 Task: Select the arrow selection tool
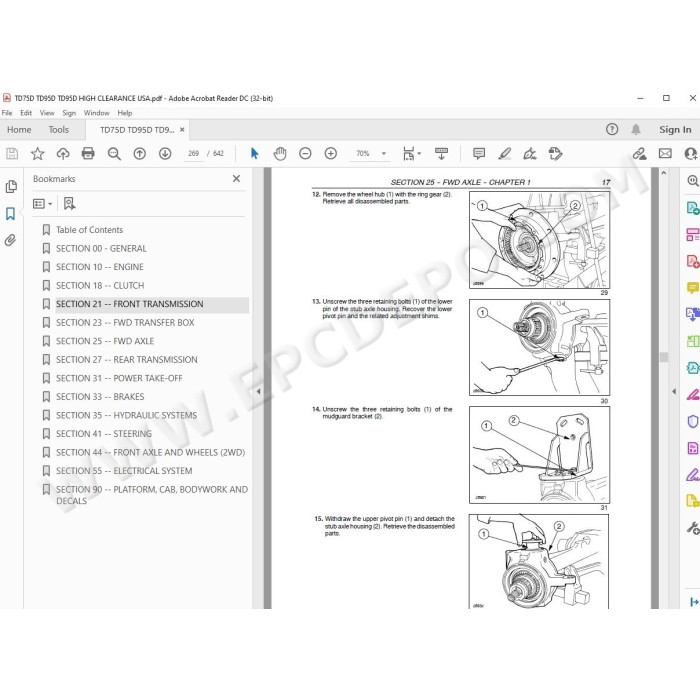(254, 154)
